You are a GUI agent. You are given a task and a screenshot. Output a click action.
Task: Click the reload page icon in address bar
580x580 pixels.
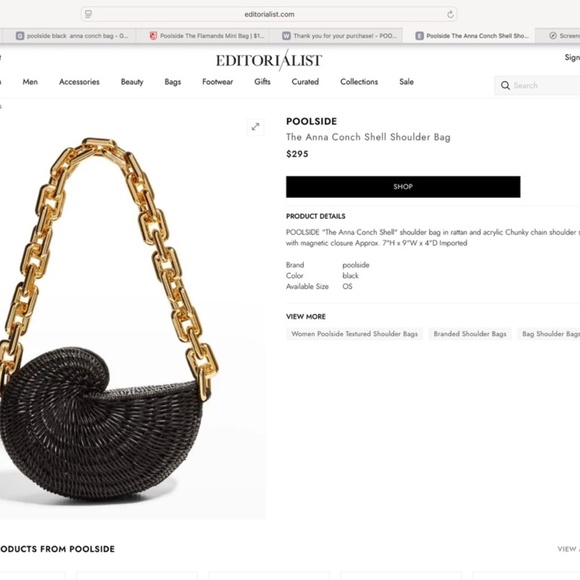point(450,14)
